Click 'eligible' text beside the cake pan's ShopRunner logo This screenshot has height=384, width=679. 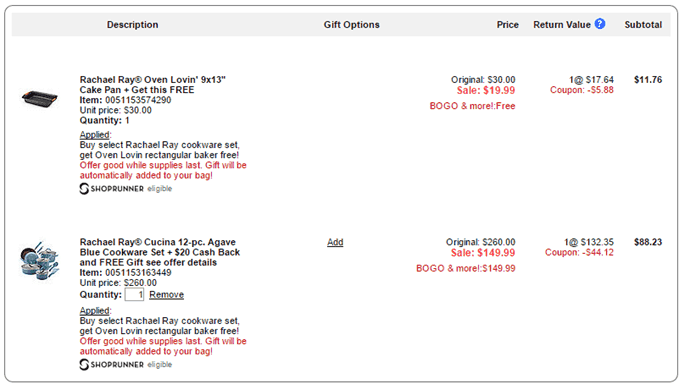(160, 189)
